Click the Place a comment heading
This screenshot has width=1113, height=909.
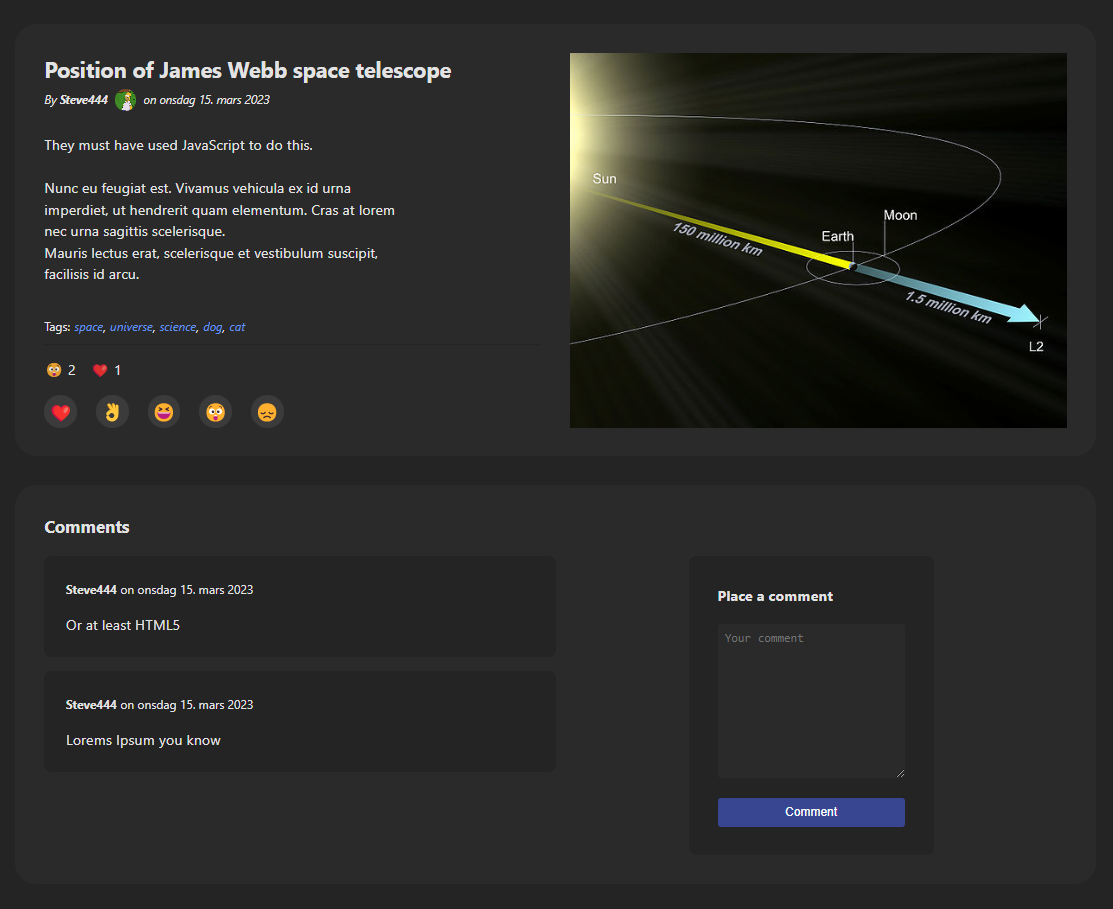tap(775, 597)
